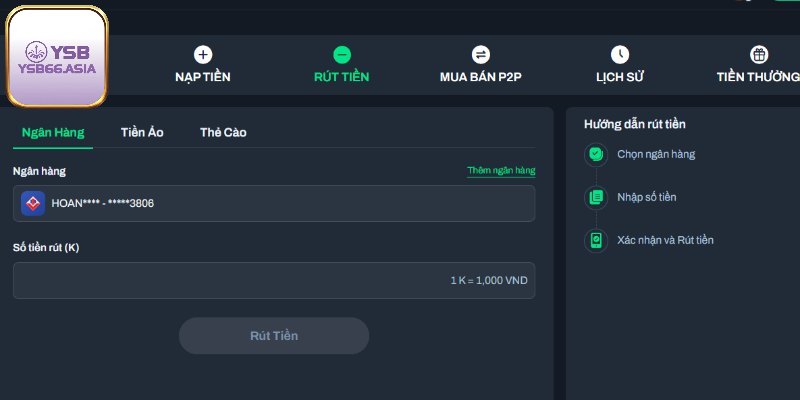The height and width of the screenshot is (400, 800).
Task: Click the icon next to Xác nhận và Rút tiền
Action: (596, 240)
